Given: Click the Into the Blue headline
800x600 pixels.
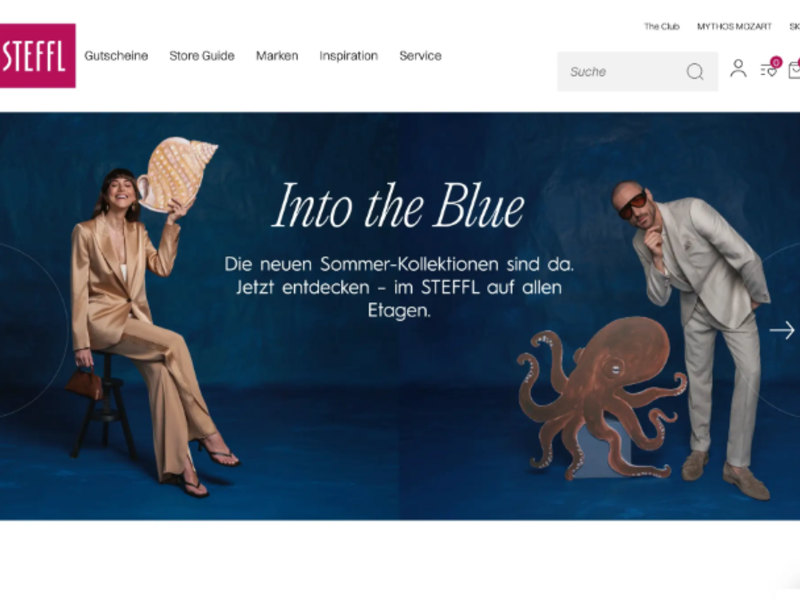Looking at the screenshot, I should (x=398, y=206).
